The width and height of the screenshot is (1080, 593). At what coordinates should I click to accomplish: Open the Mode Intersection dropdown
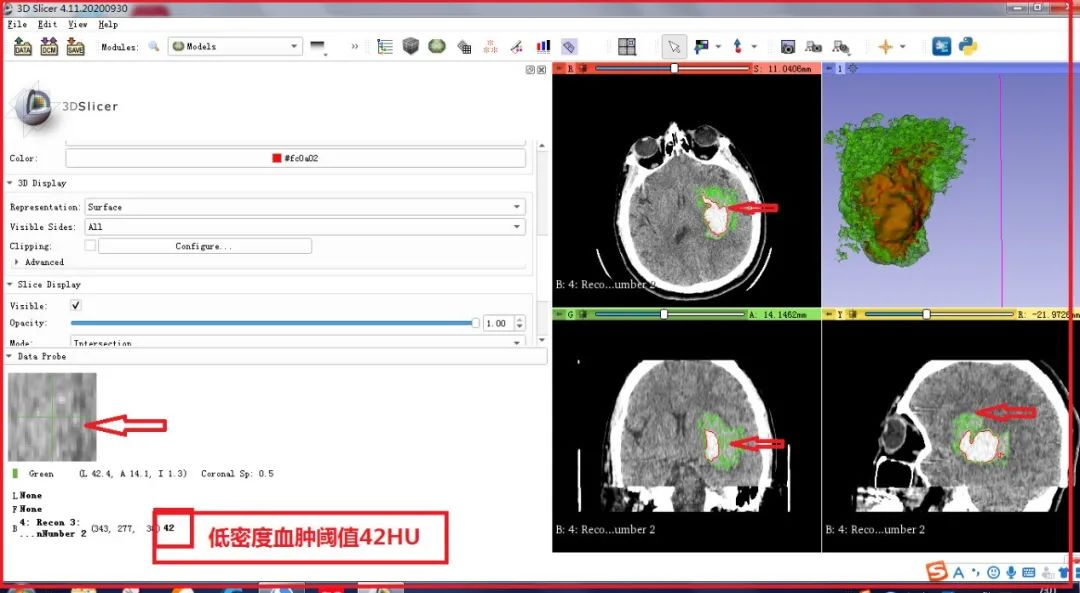coord(297,342)
